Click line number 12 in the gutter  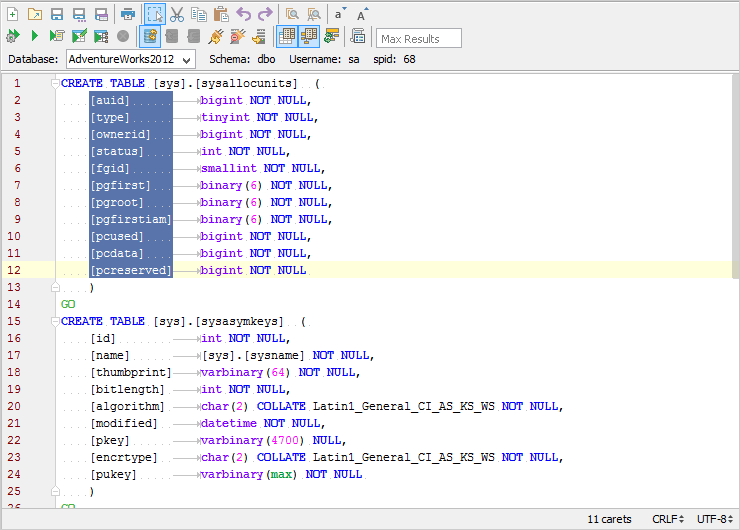(14, 270)
